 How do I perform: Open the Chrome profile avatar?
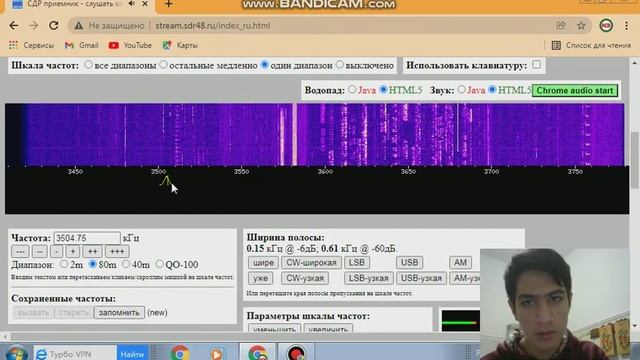click(x=606, y=26)
